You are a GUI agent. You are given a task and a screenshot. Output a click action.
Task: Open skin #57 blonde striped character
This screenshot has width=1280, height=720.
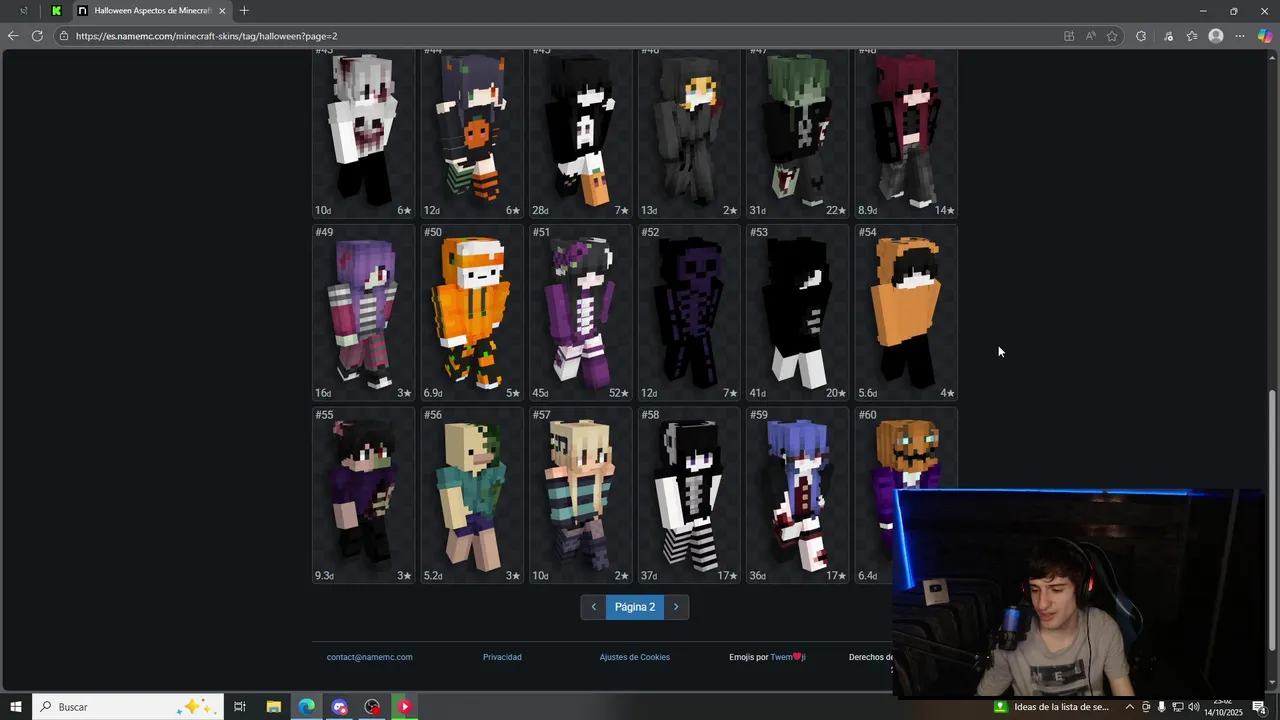coord(581,495)
